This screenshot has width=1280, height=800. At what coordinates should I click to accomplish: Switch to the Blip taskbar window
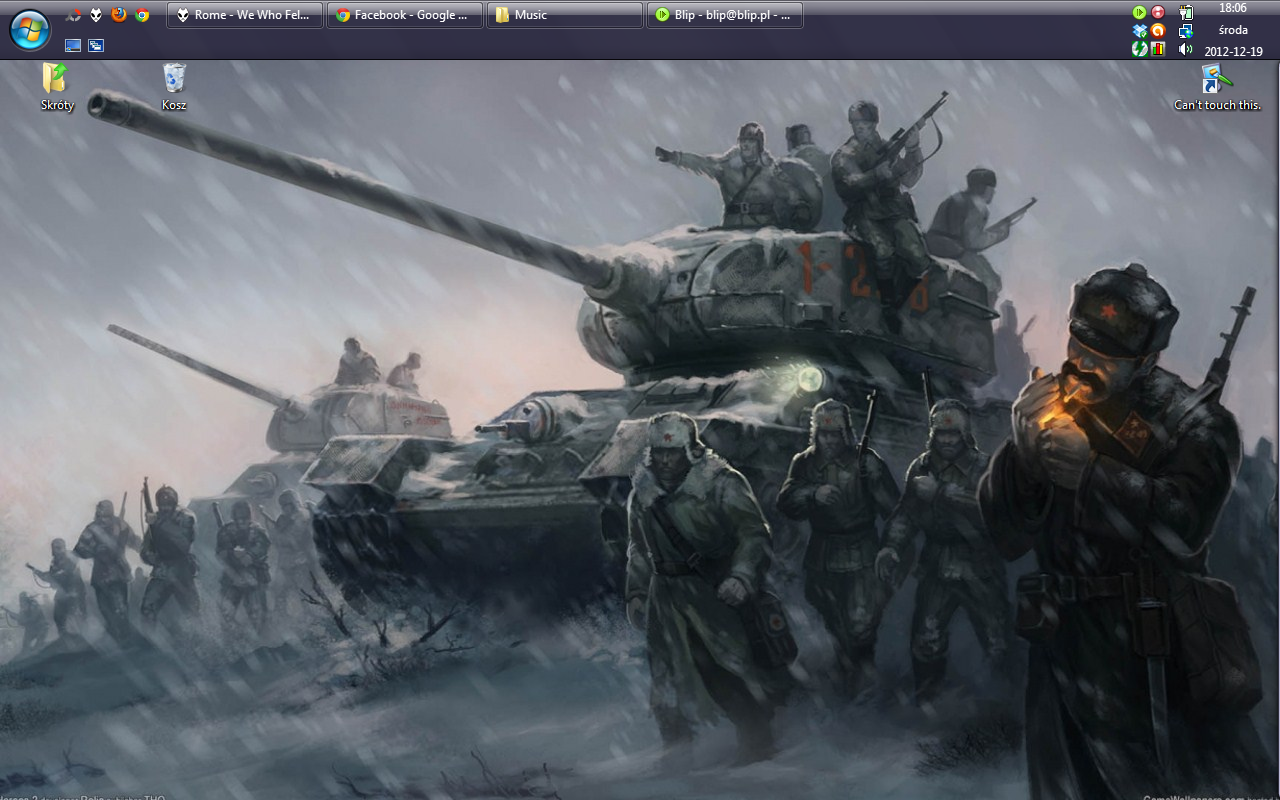click(725, 15)
